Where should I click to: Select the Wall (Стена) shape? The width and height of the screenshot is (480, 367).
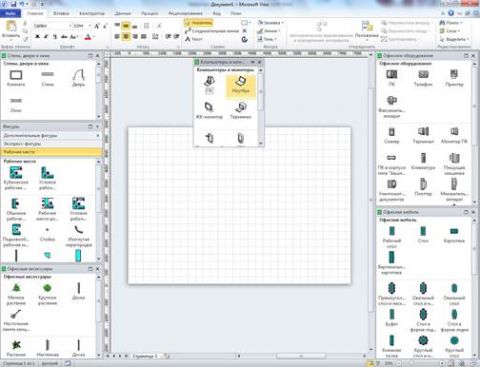48,79
